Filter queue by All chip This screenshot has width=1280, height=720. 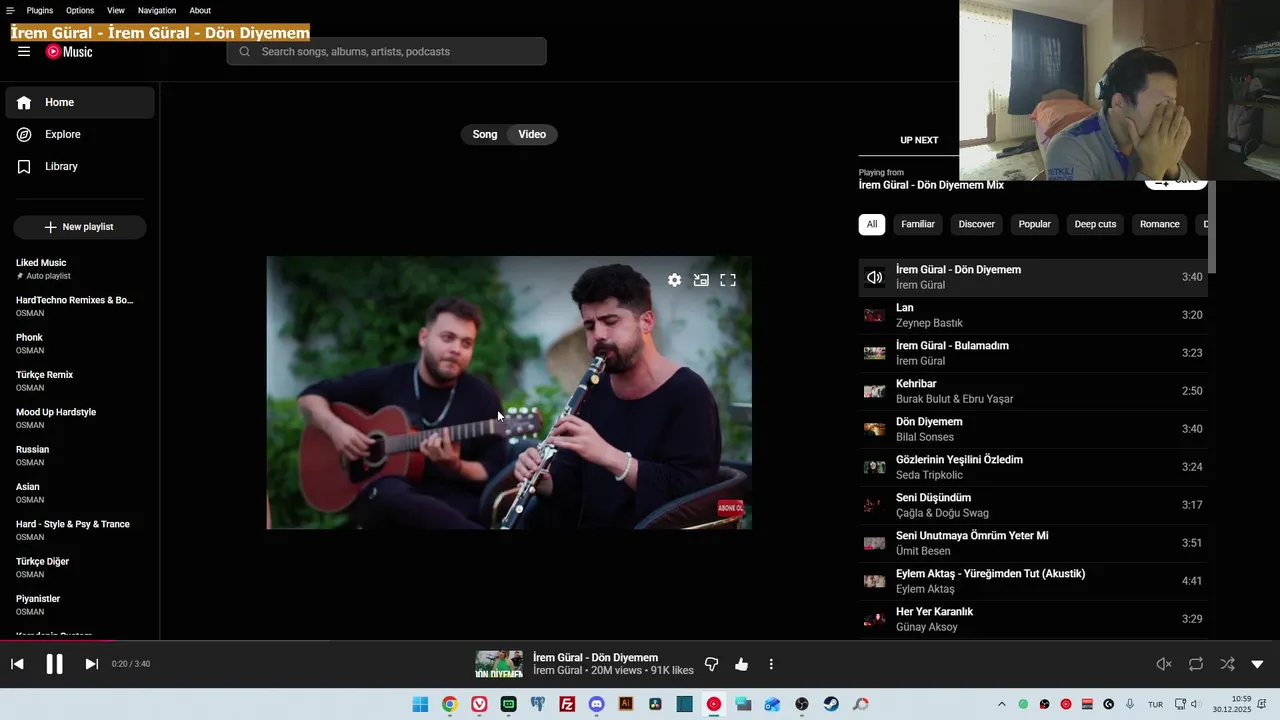coord(872,224)
